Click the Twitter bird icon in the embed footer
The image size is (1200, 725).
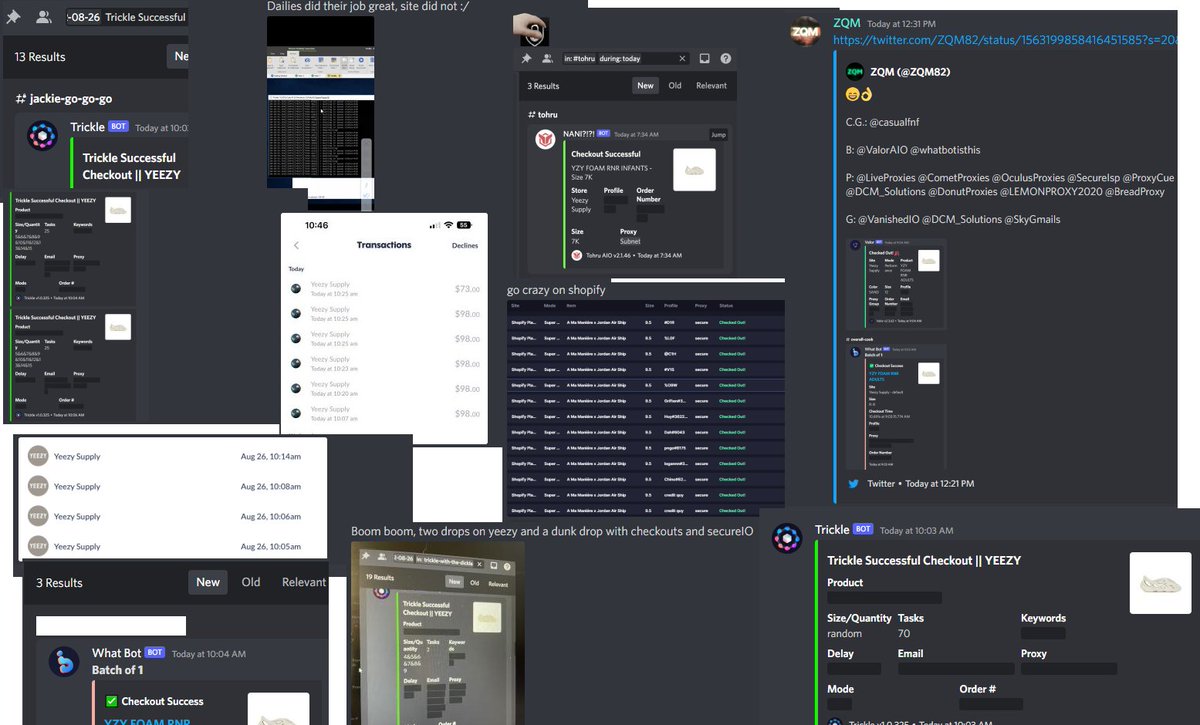tap(853, 484)
